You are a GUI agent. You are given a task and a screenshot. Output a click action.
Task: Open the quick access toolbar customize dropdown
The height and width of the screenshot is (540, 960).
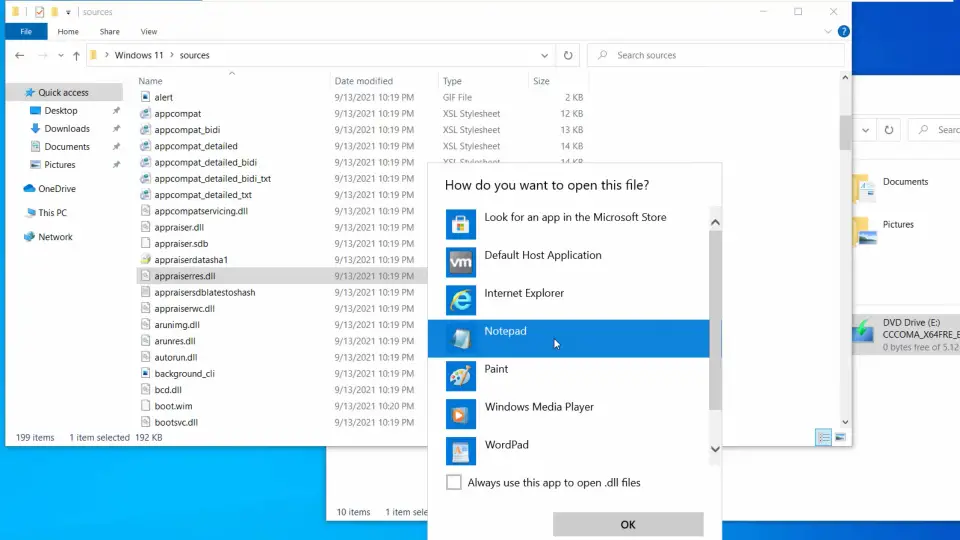tap(68, 12)
